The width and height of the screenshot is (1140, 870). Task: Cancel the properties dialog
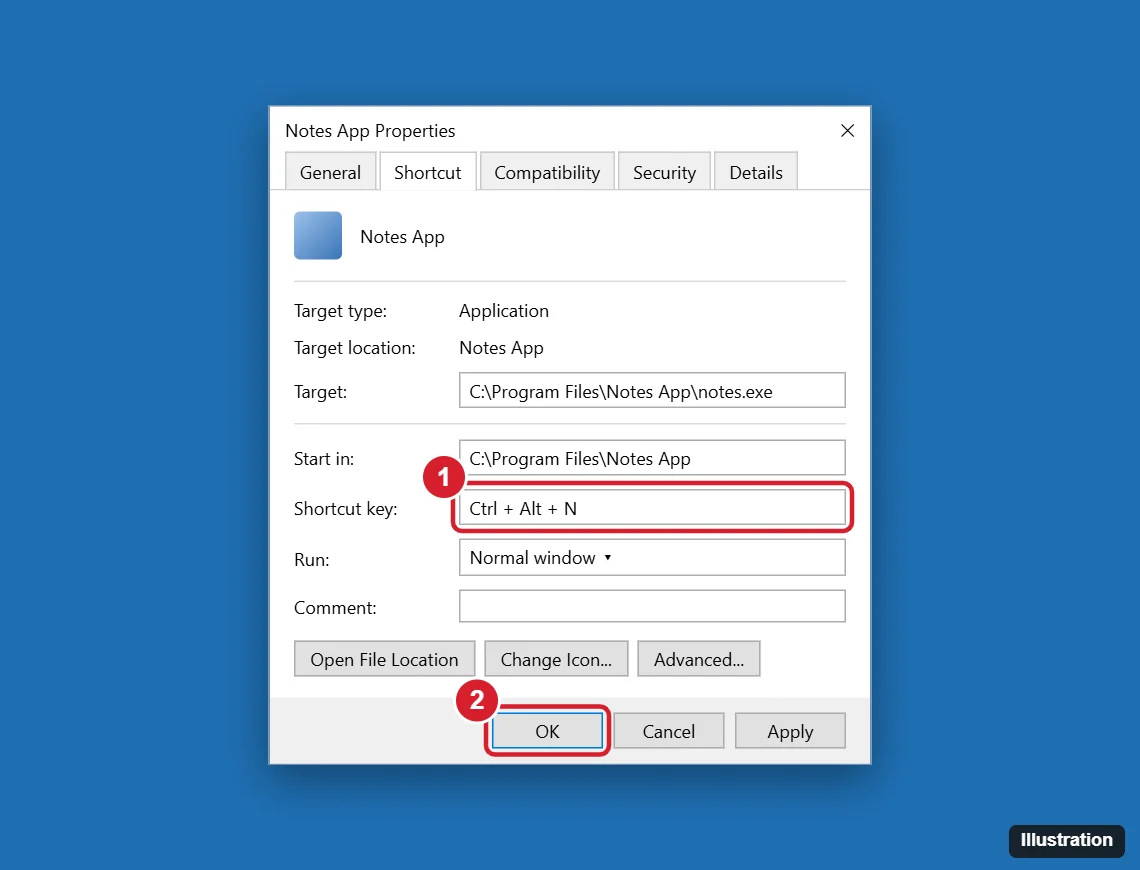tap(668, 730)
